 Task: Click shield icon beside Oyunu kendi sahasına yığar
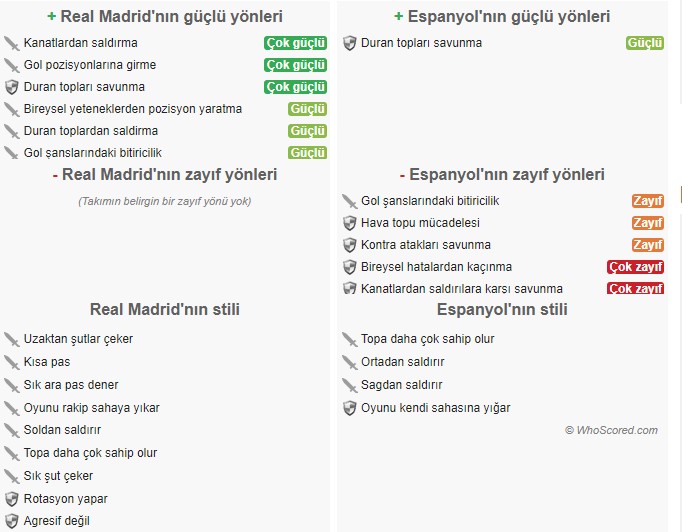349,408
